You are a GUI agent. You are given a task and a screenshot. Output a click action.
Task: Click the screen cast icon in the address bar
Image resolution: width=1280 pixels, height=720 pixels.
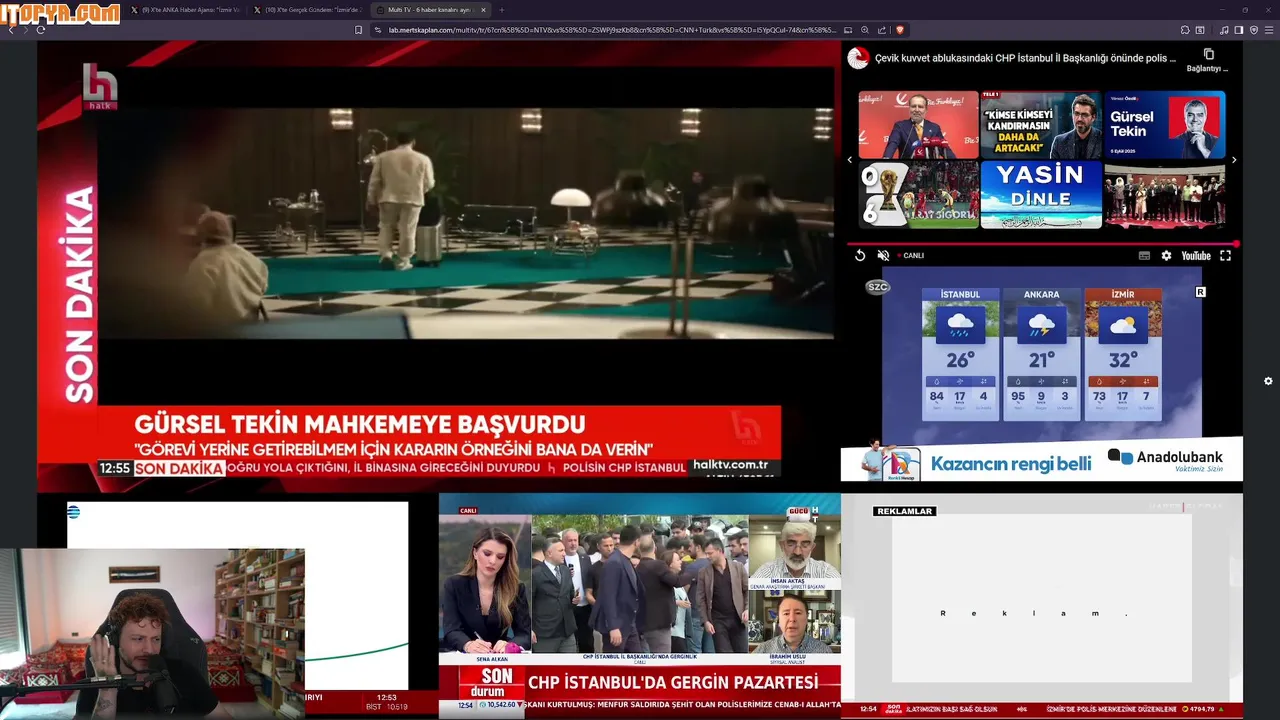[848, 30]
